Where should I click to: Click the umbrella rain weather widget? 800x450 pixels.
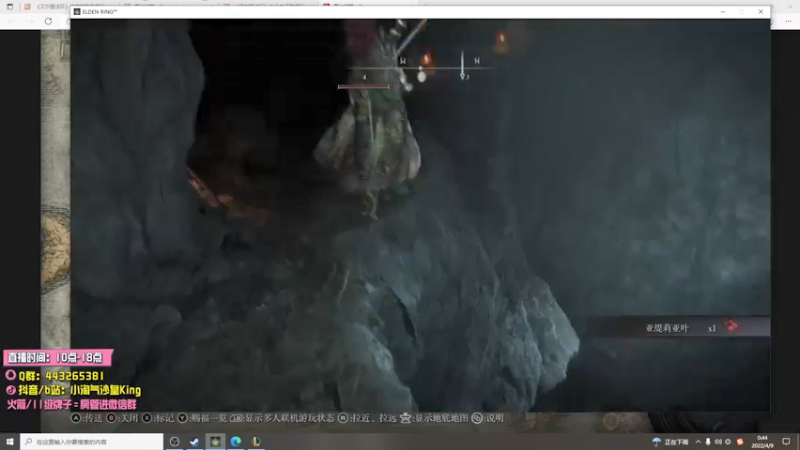point(670,442)
